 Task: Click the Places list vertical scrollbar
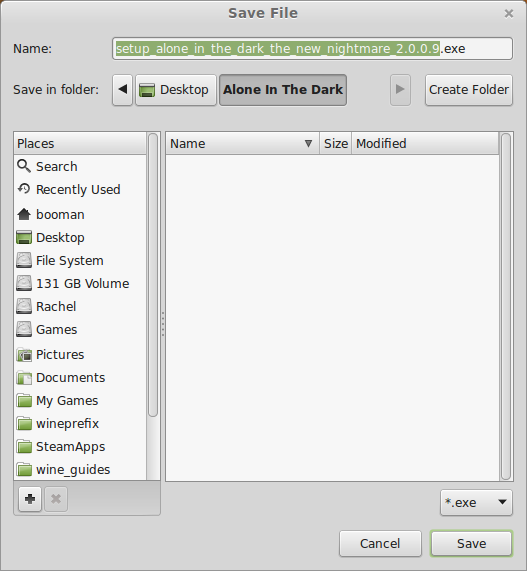(153, 275)
